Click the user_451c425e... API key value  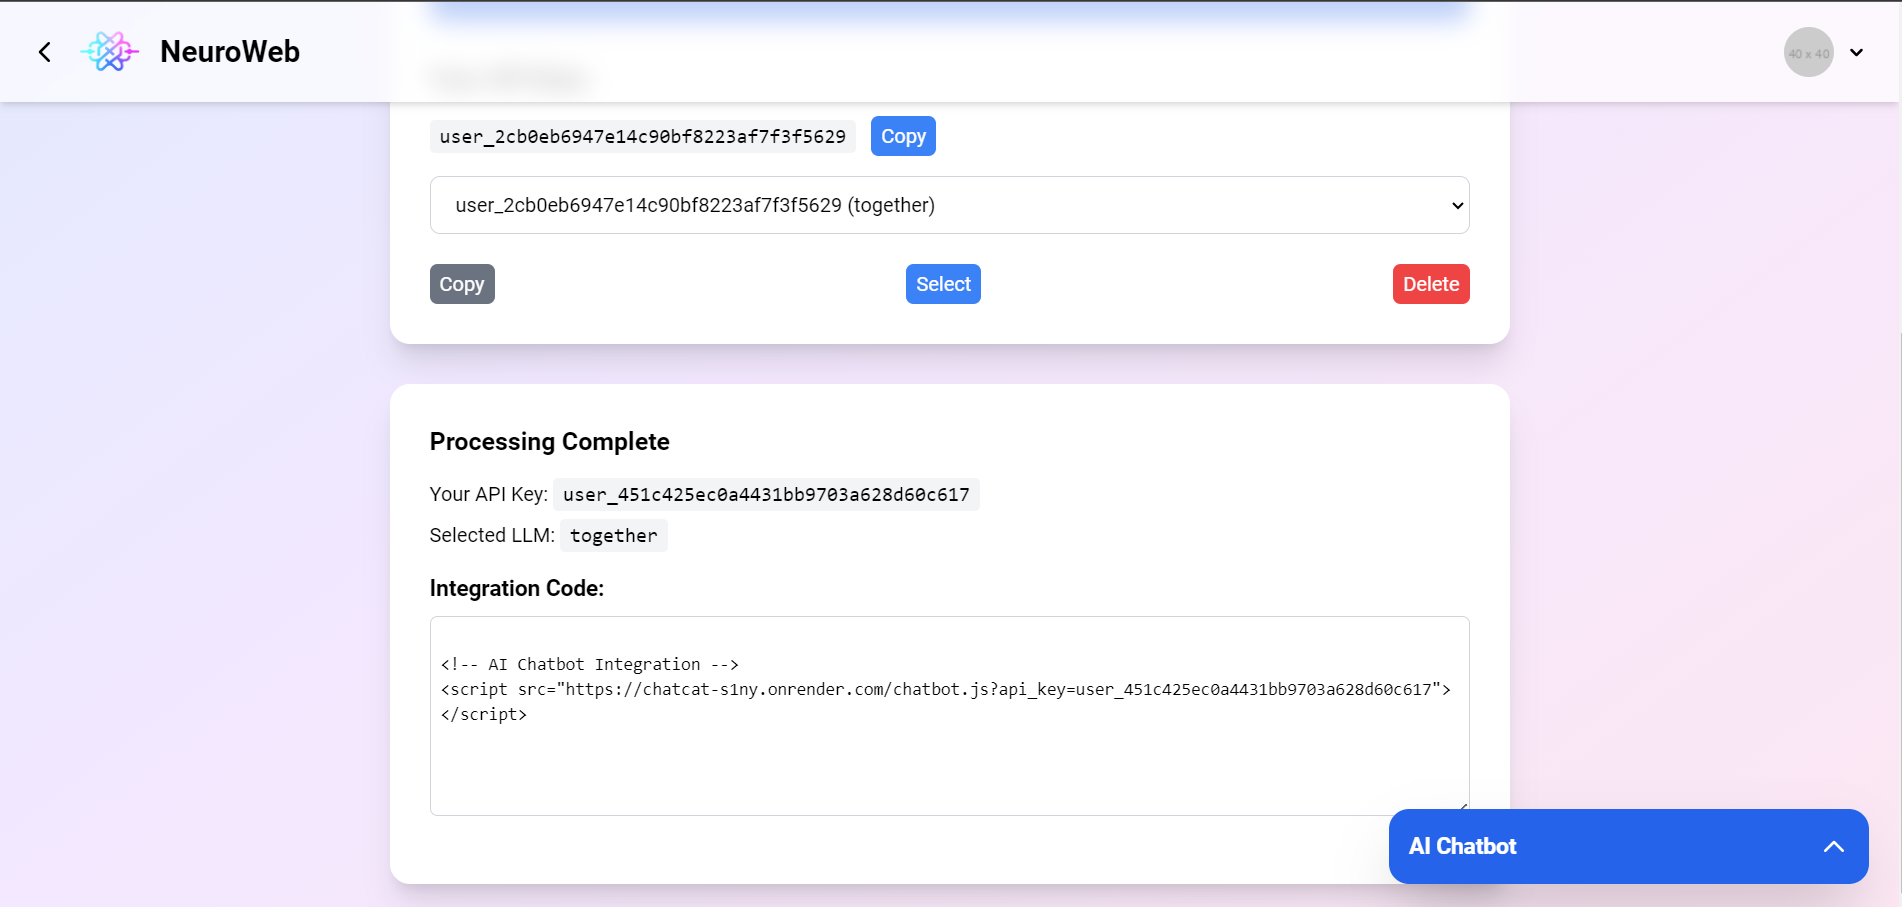point(766,495)
